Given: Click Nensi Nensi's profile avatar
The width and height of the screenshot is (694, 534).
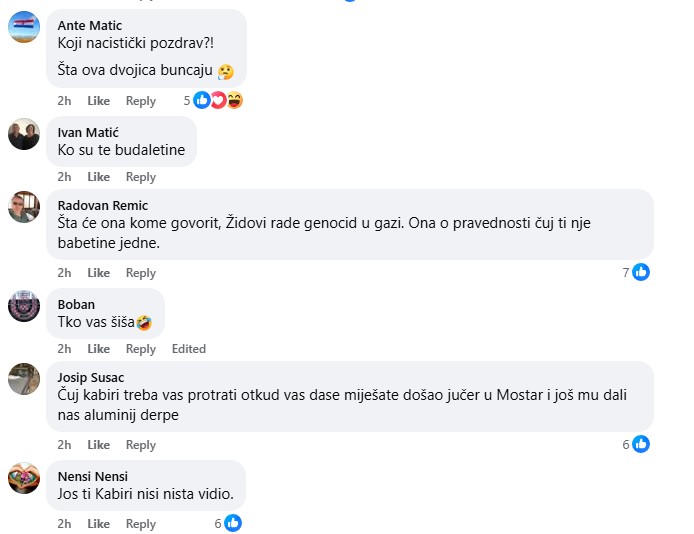Looking at the screenshot, I should click(24, 478).
